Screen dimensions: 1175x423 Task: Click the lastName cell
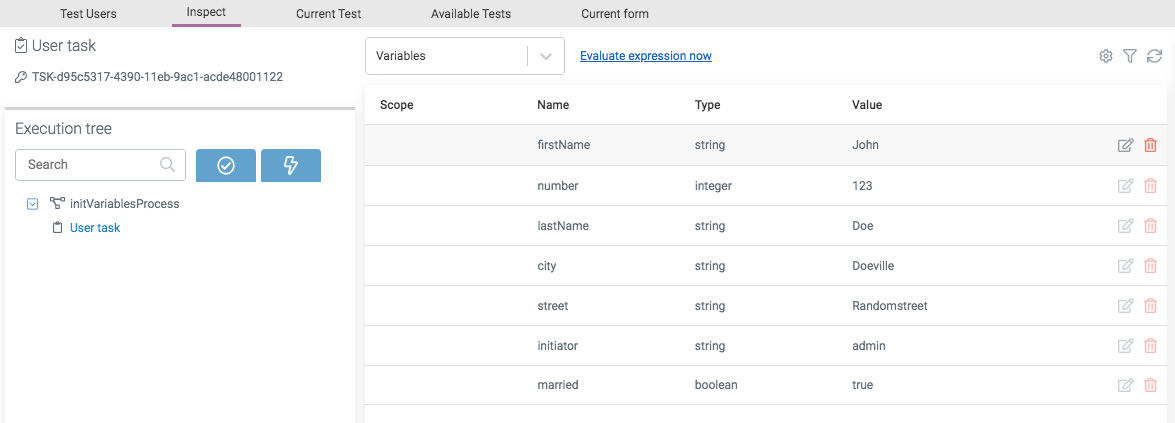563,226
